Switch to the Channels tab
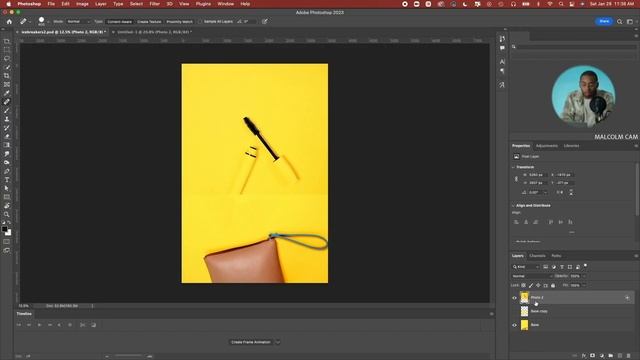 537,256
